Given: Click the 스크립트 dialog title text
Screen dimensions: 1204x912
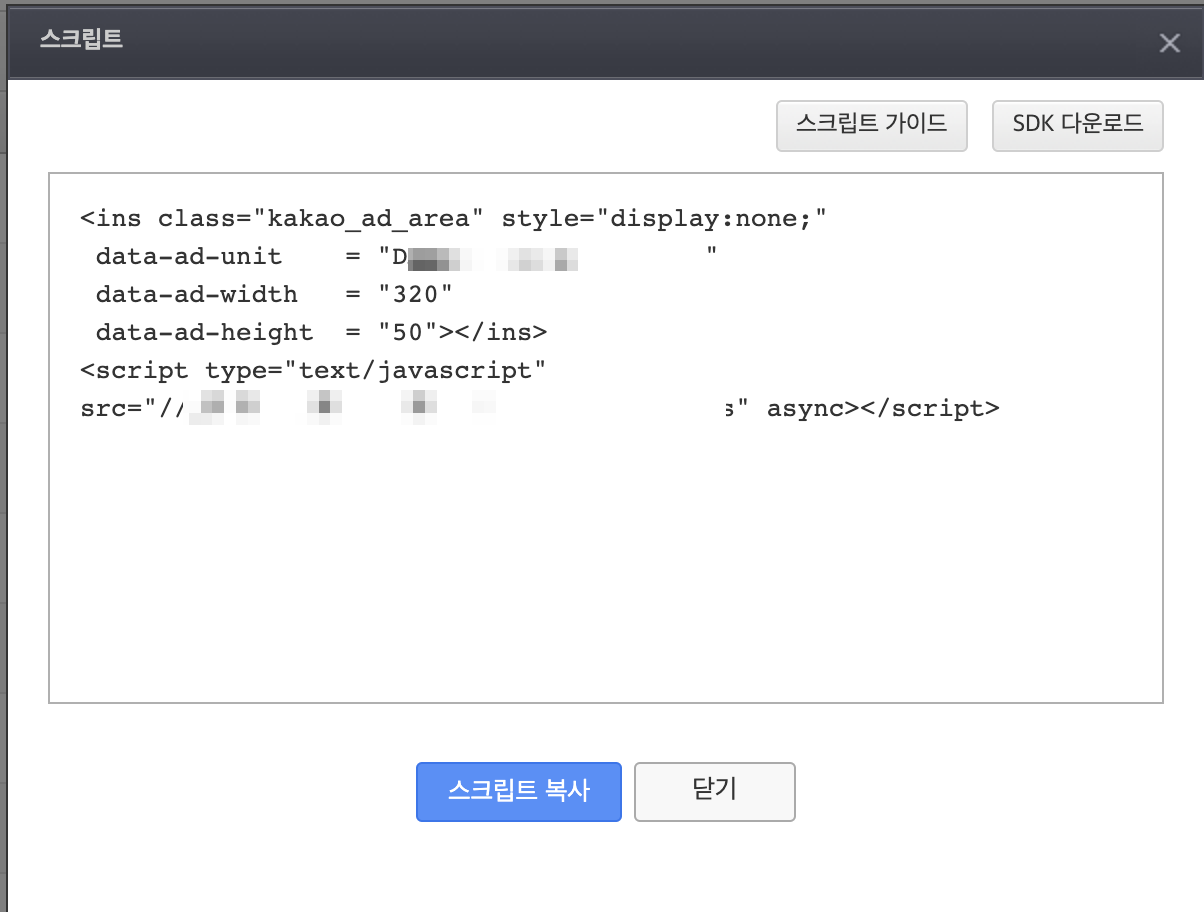Looking at the screenshot, I should [82, 40].
